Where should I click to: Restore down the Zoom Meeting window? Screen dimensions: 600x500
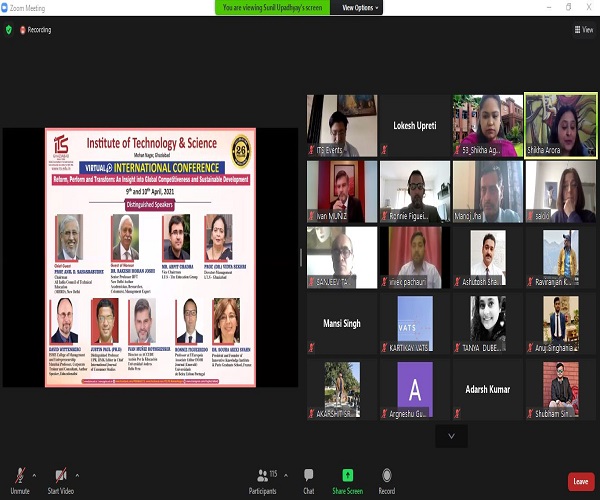coord(569,7)
